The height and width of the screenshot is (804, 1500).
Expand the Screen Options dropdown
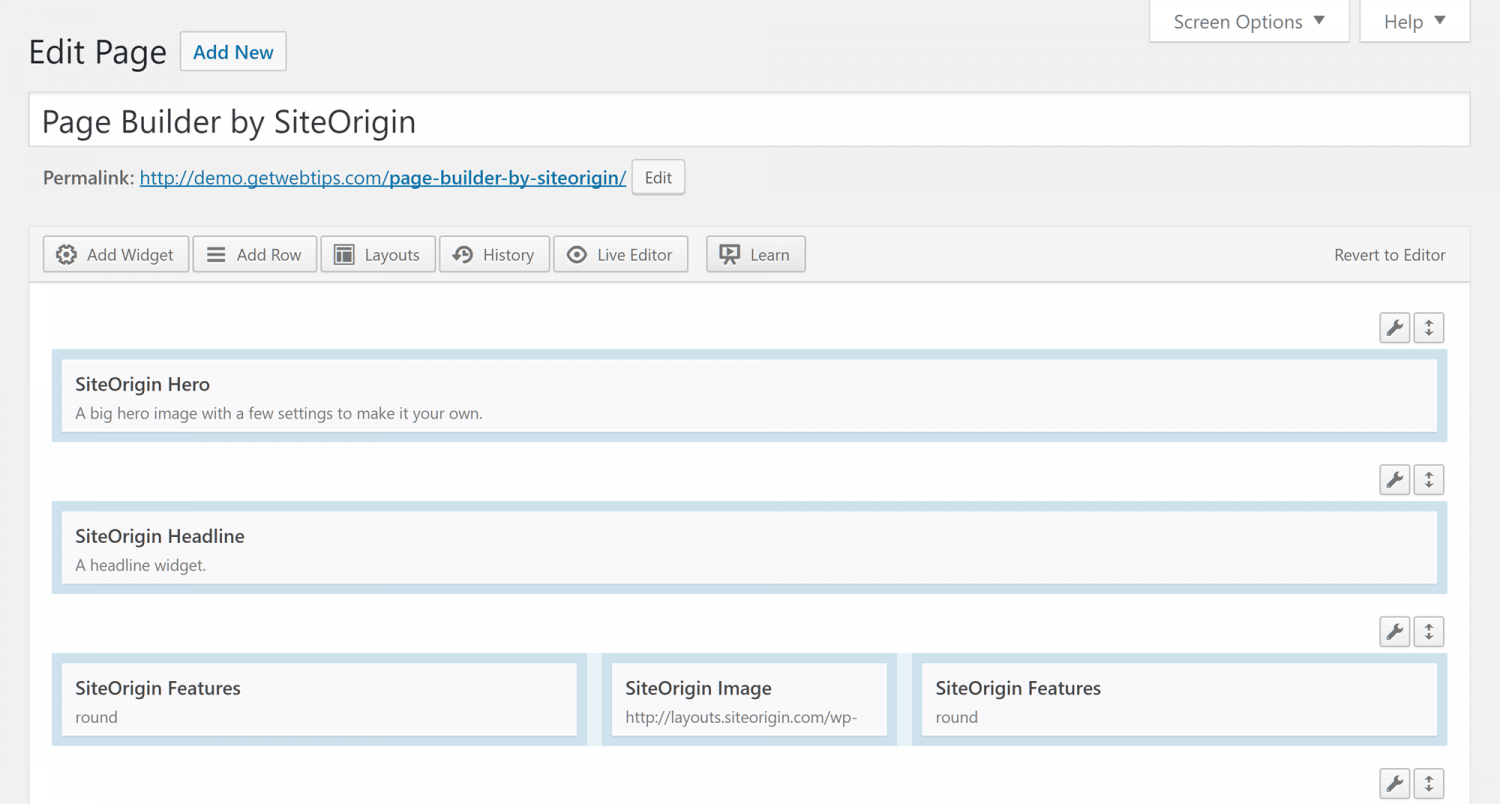pos(1249,21)
